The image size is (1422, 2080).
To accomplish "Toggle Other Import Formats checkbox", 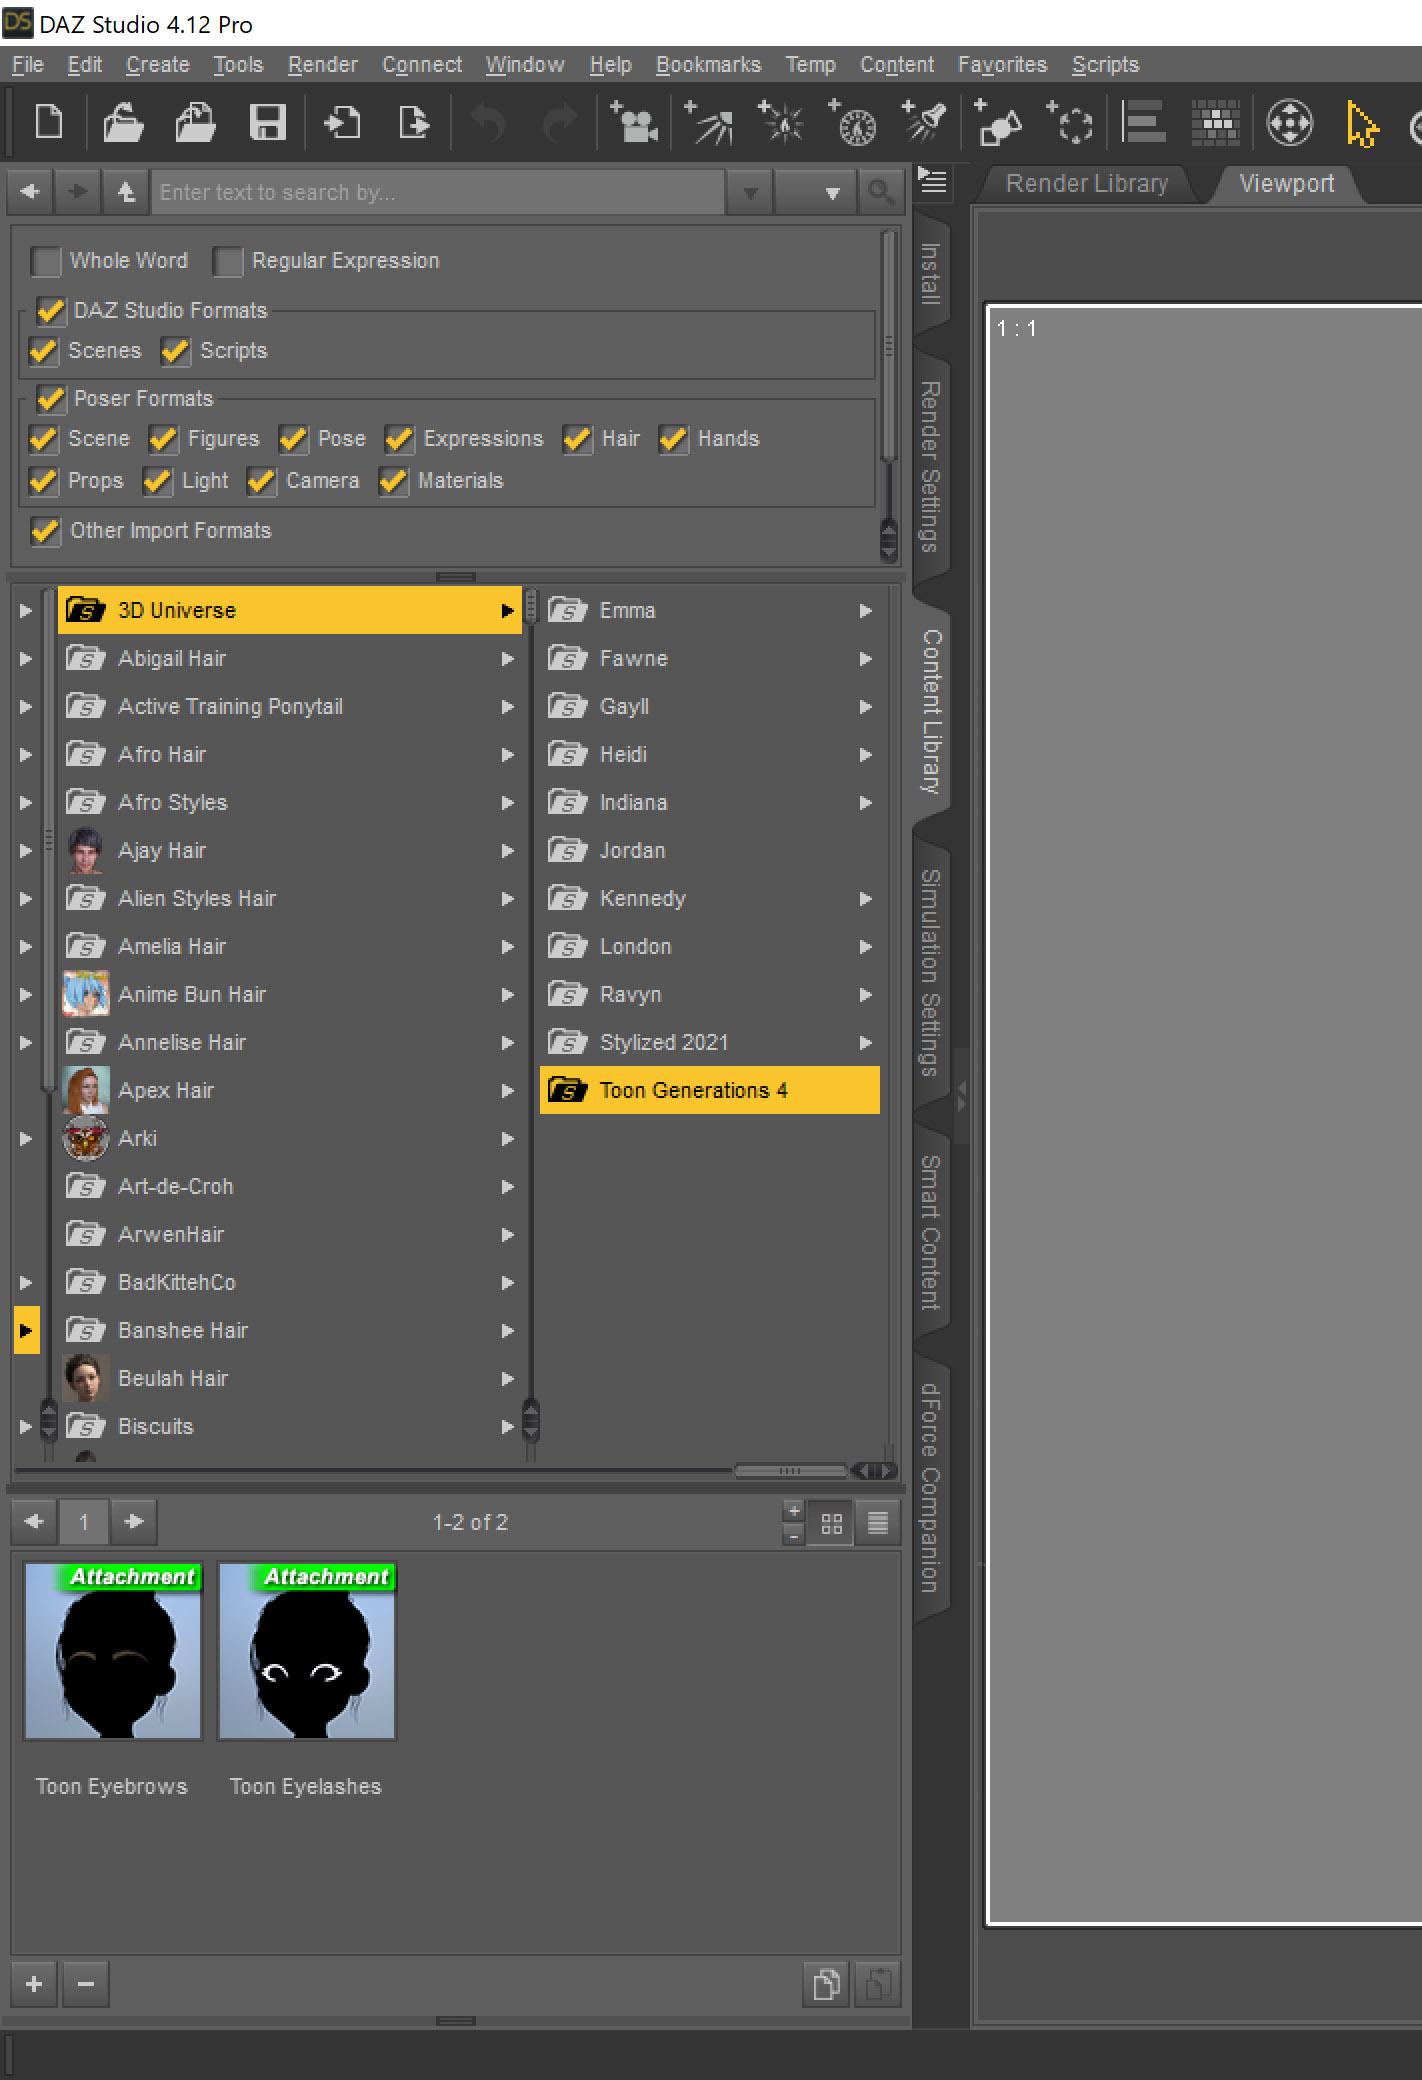I will [x=45, y=531].
